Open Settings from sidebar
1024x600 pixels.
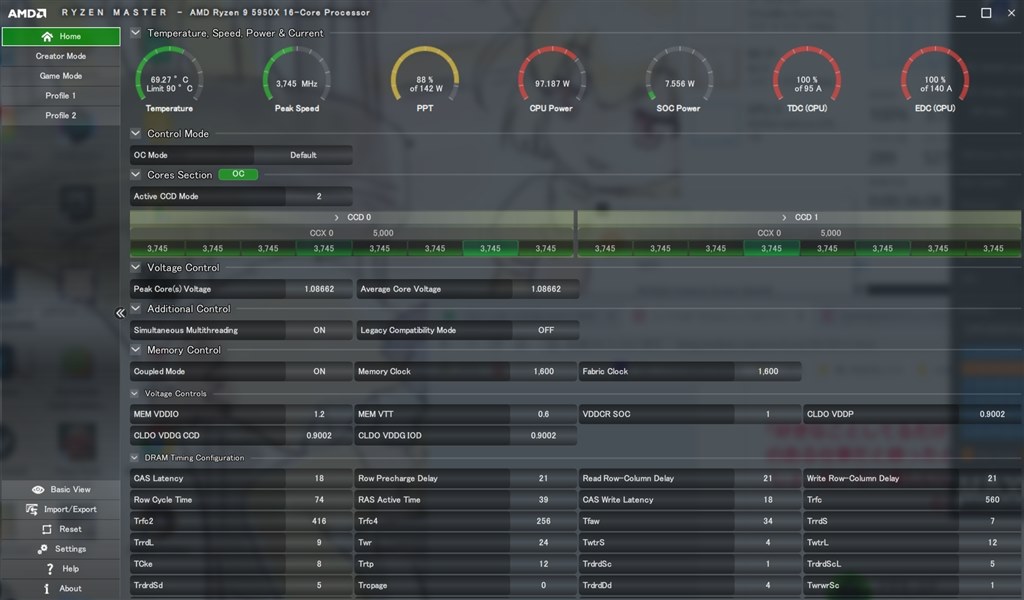(x=61, y=549)
